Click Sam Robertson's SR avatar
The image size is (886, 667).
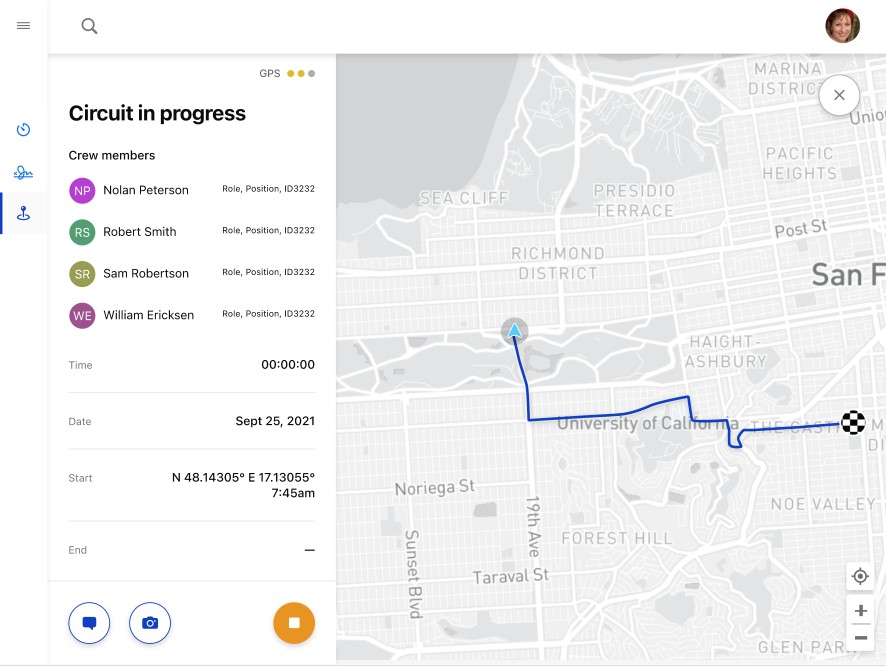coord(82,274)
